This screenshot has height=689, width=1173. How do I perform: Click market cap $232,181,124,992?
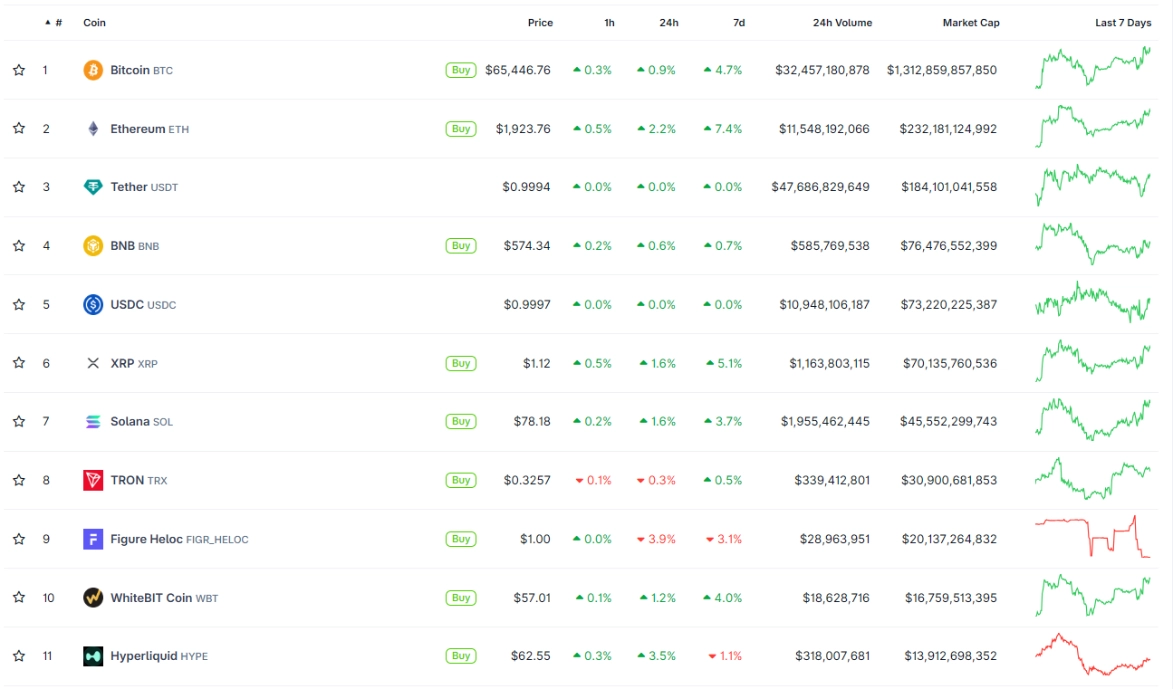[x=948, y=129]
